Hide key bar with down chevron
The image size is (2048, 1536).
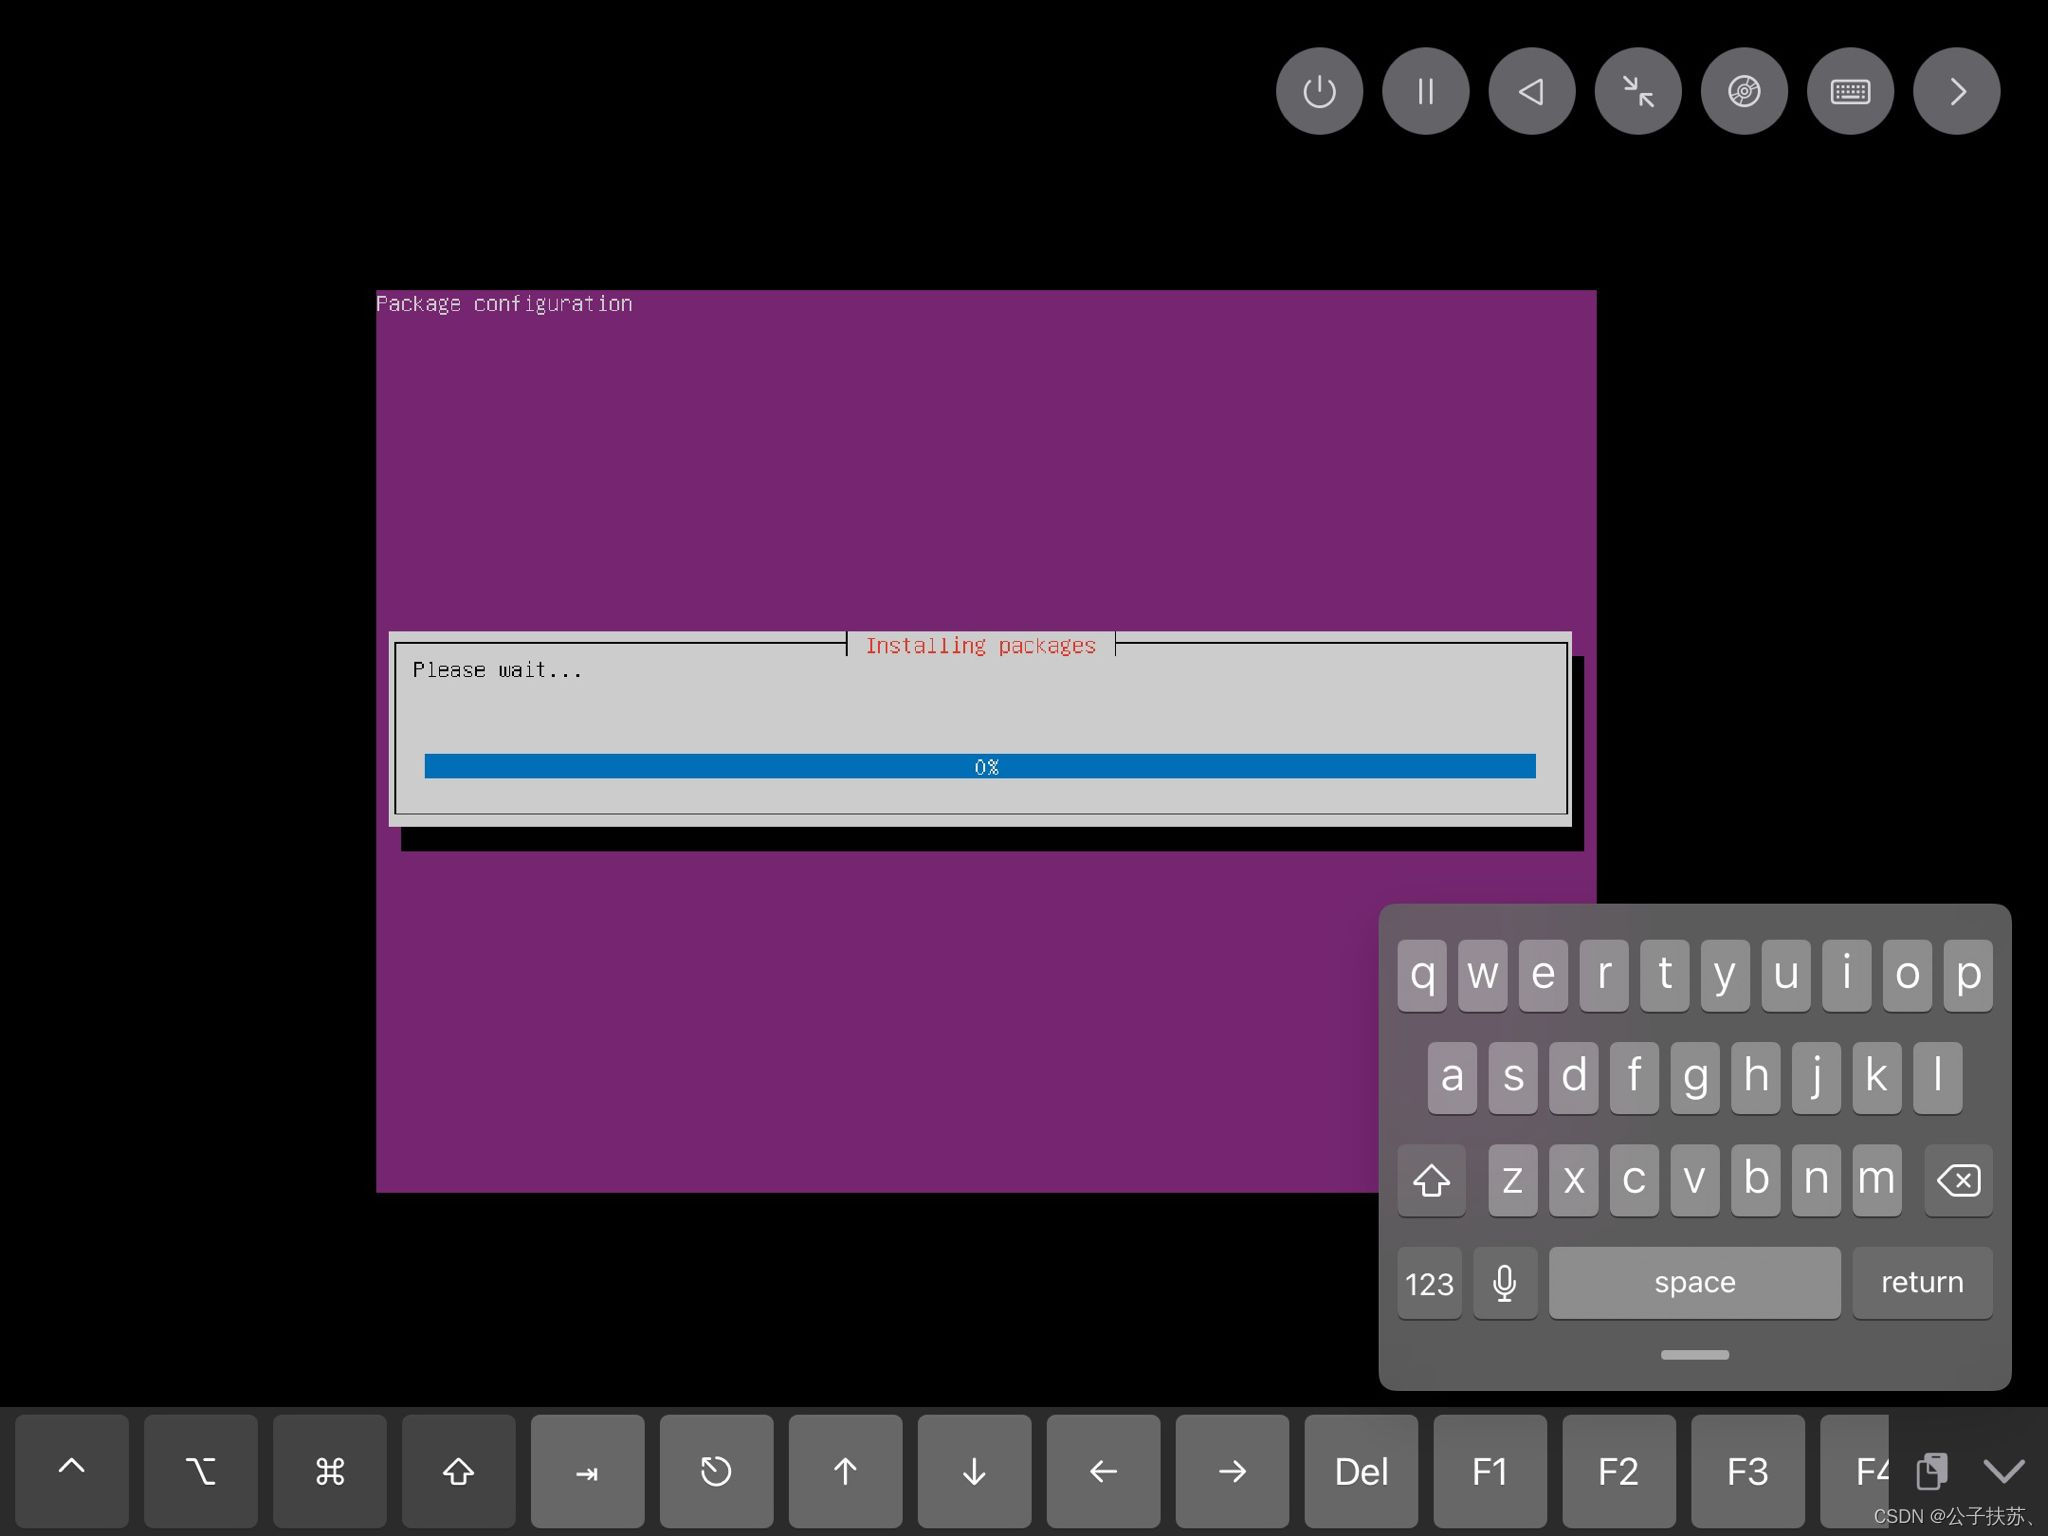click(2003, 1470)
